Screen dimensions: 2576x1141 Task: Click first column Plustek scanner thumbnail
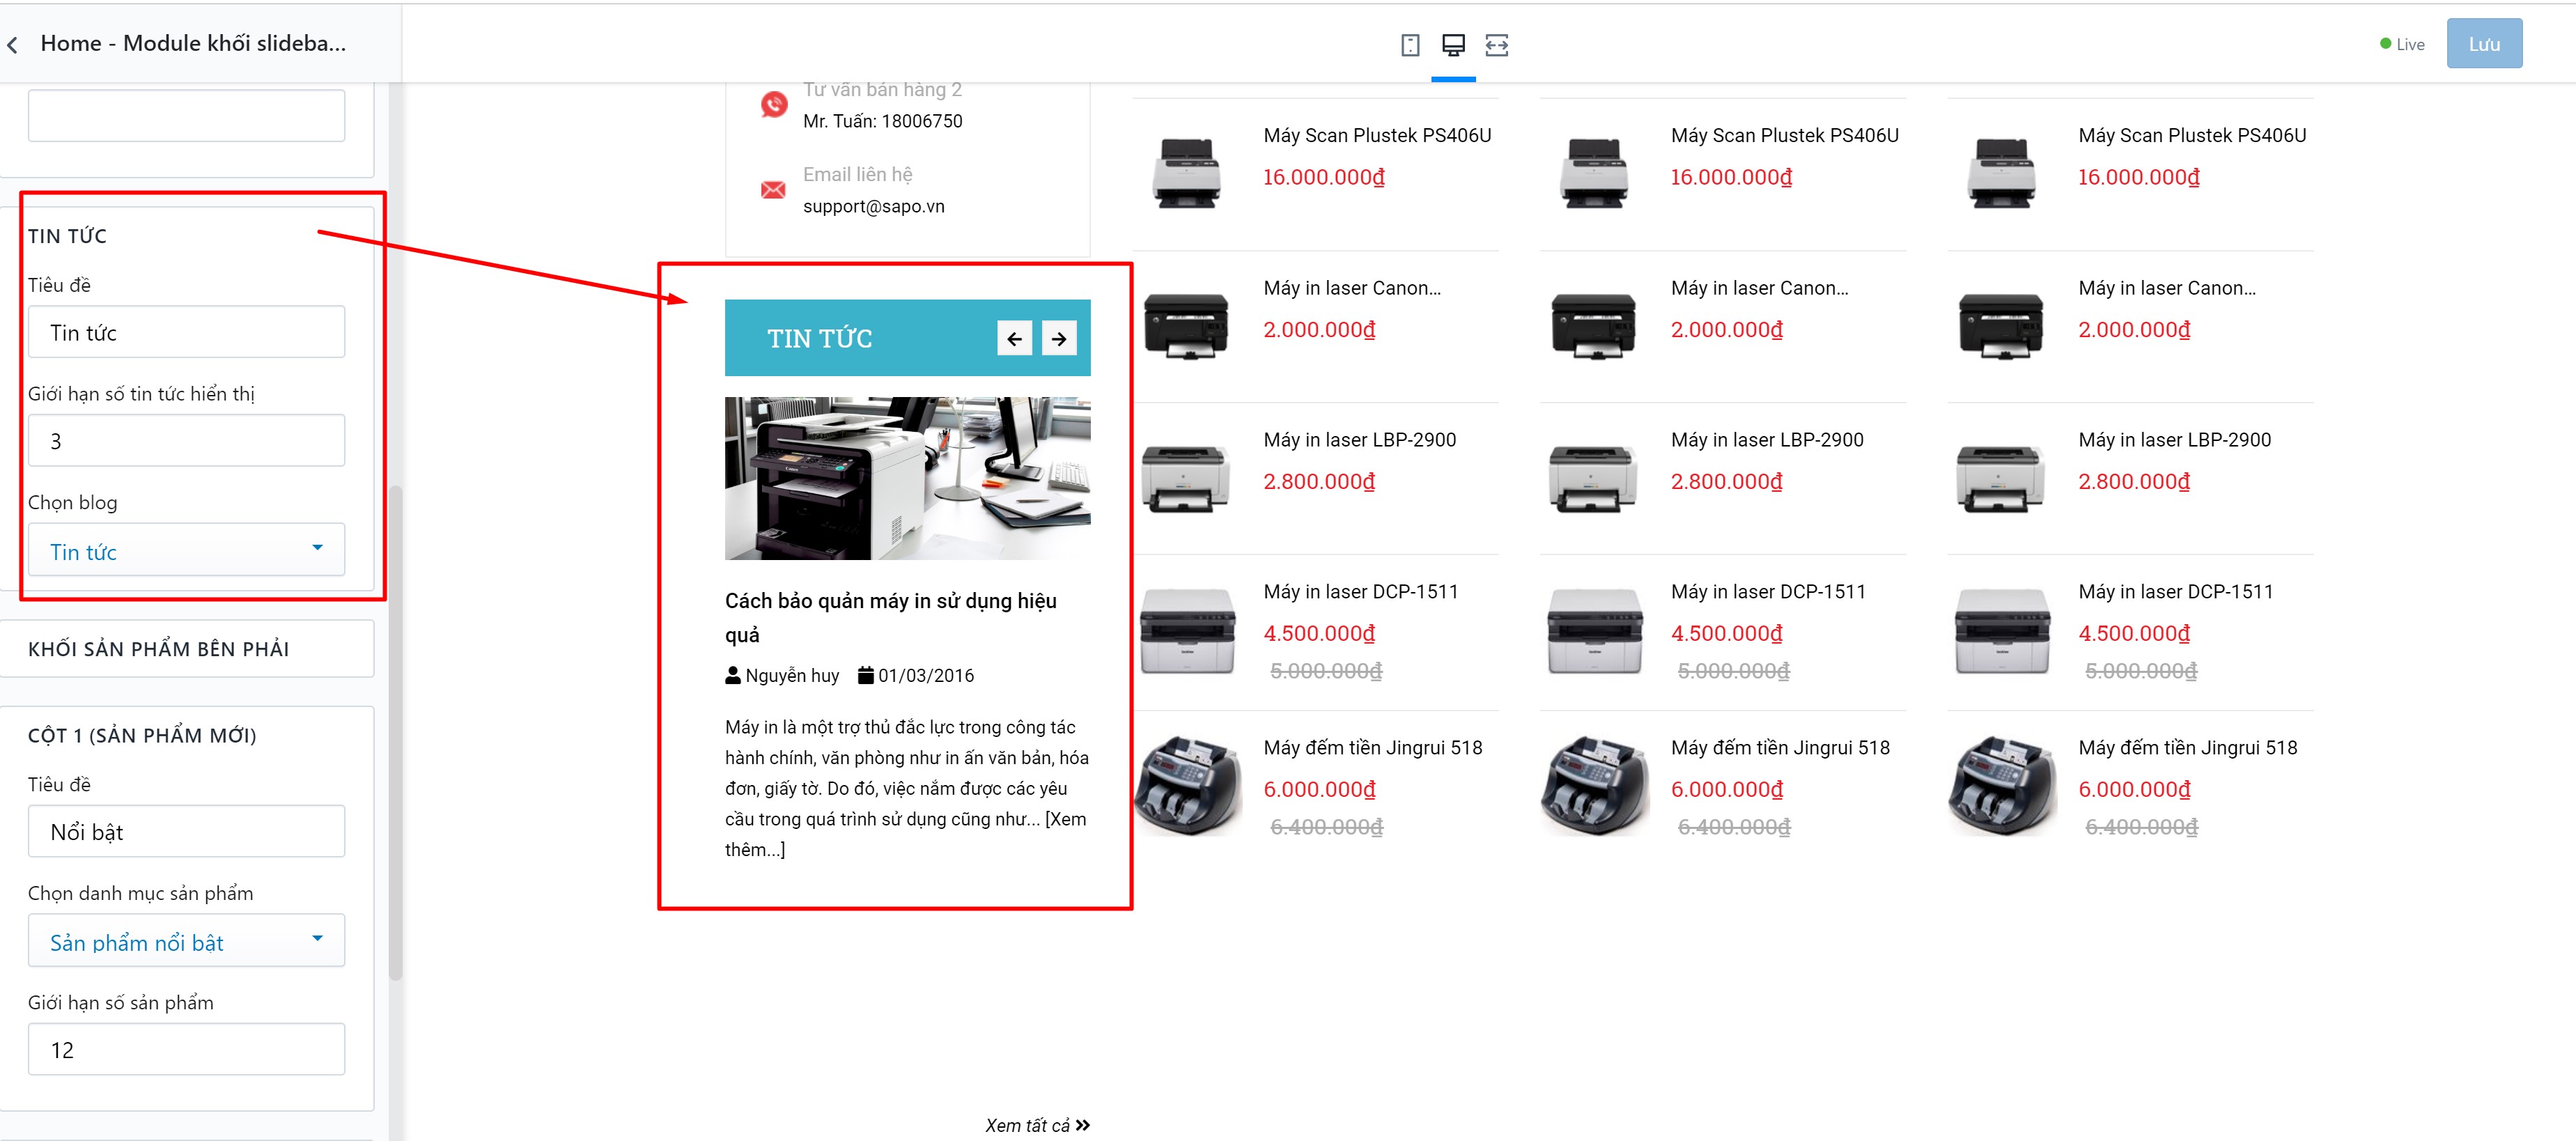pyautogui.click(x=1186, y=173)
